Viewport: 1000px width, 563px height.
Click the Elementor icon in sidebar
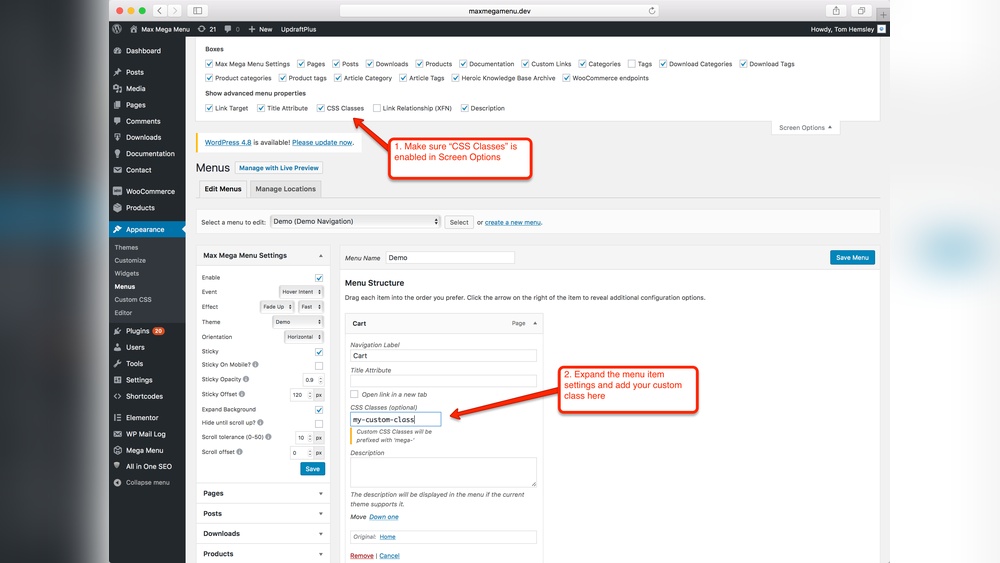(117, 418)
